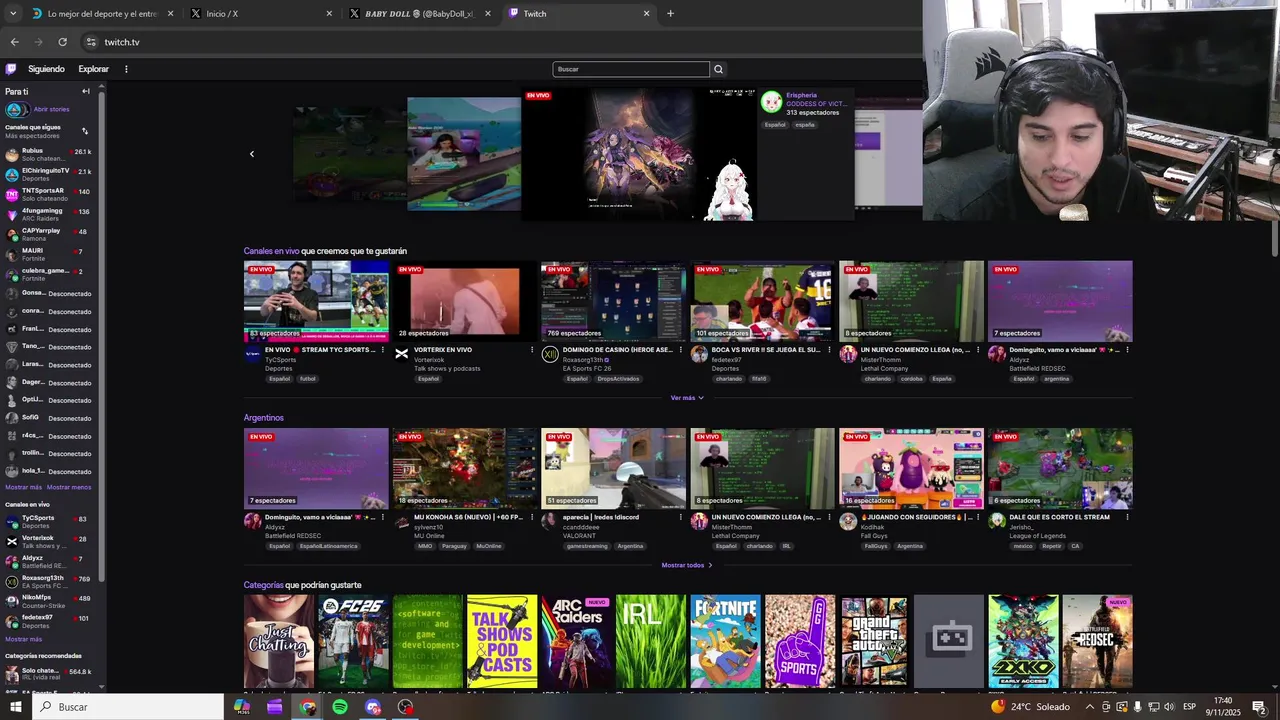The image size is (1280, 720).
Task: Open the MU KONGHA S6 stream thumbnail
Action: click(x=465, y=469)
